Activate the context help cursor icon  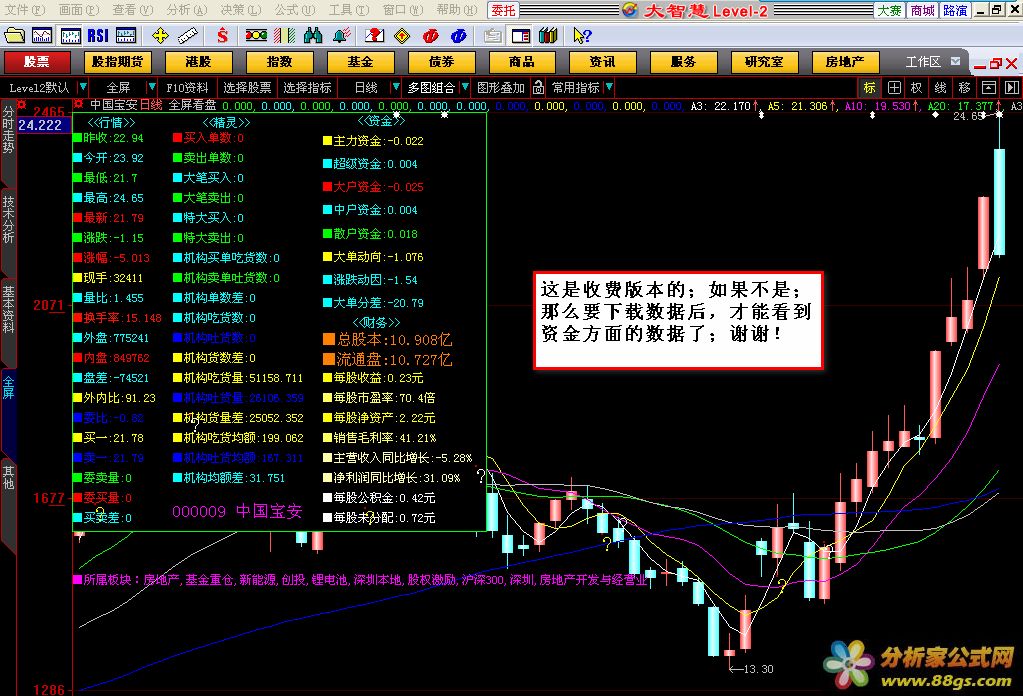click(582, 36)
